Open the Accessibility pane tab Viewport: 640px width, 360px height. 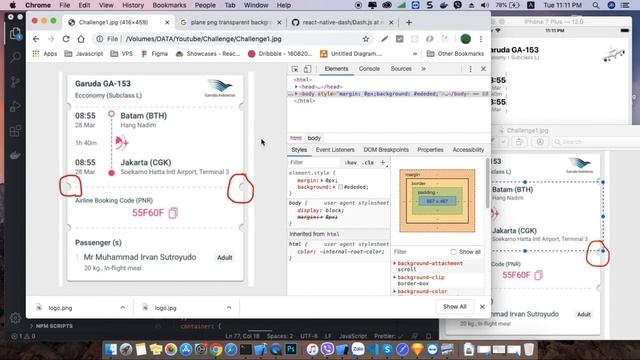(468, 150)
